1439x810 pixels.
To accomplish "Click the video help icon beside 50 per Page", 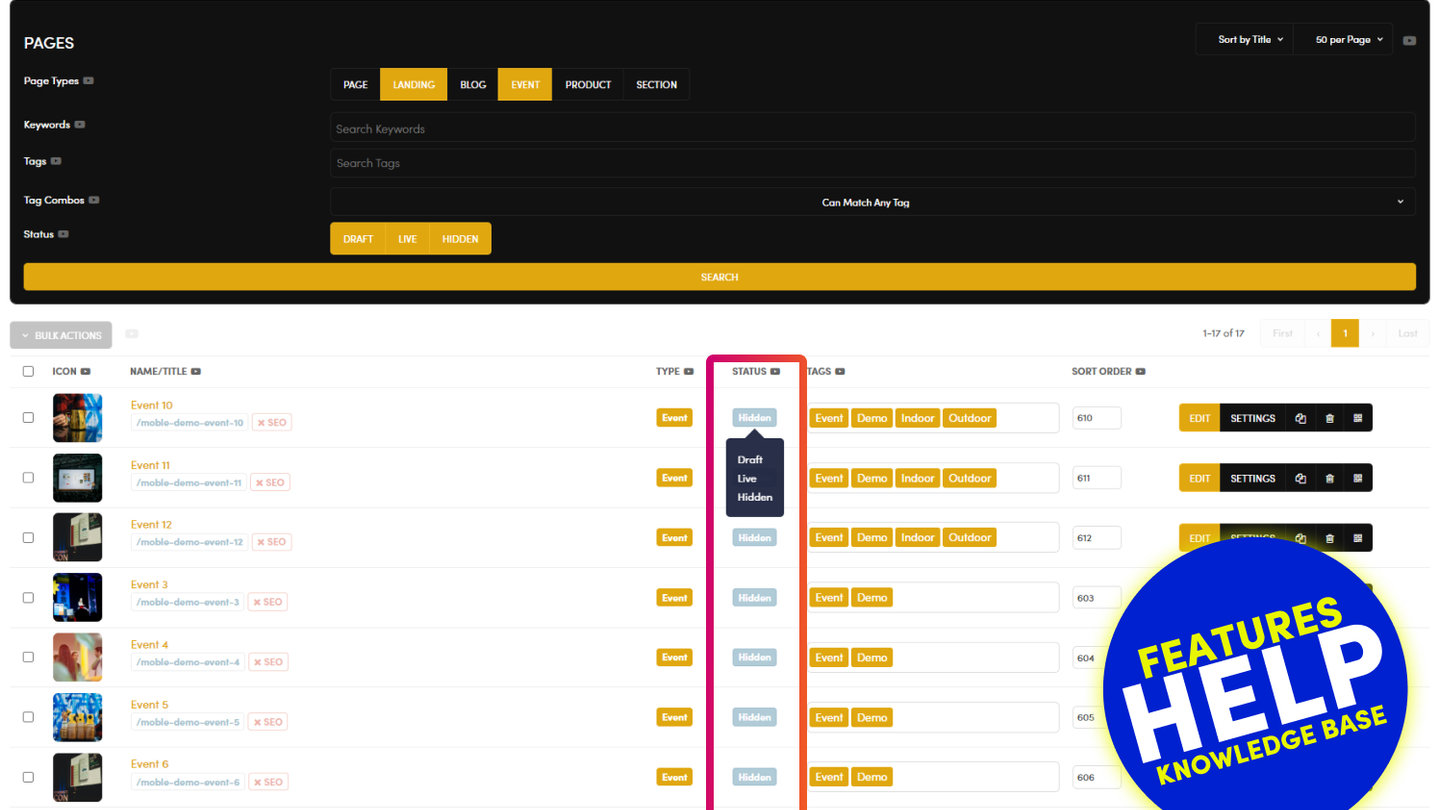I will click(x=1409, y=40).
